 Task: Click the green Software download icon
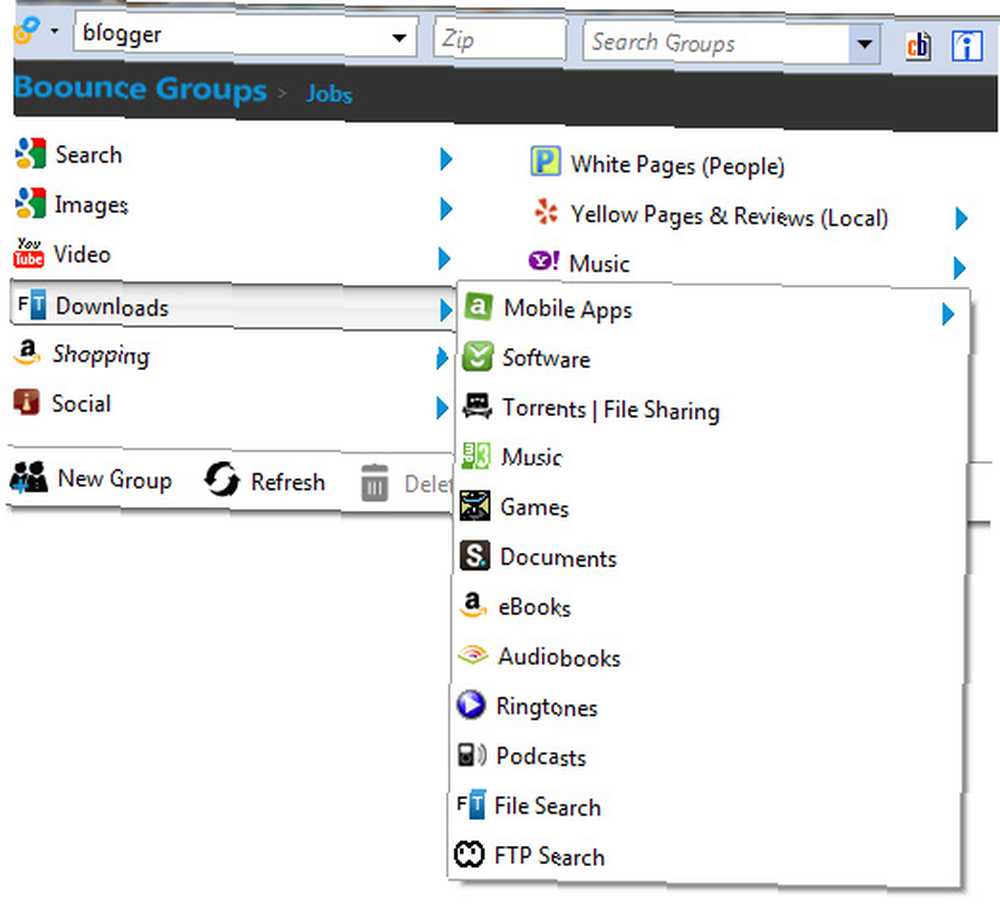point(477,357)
